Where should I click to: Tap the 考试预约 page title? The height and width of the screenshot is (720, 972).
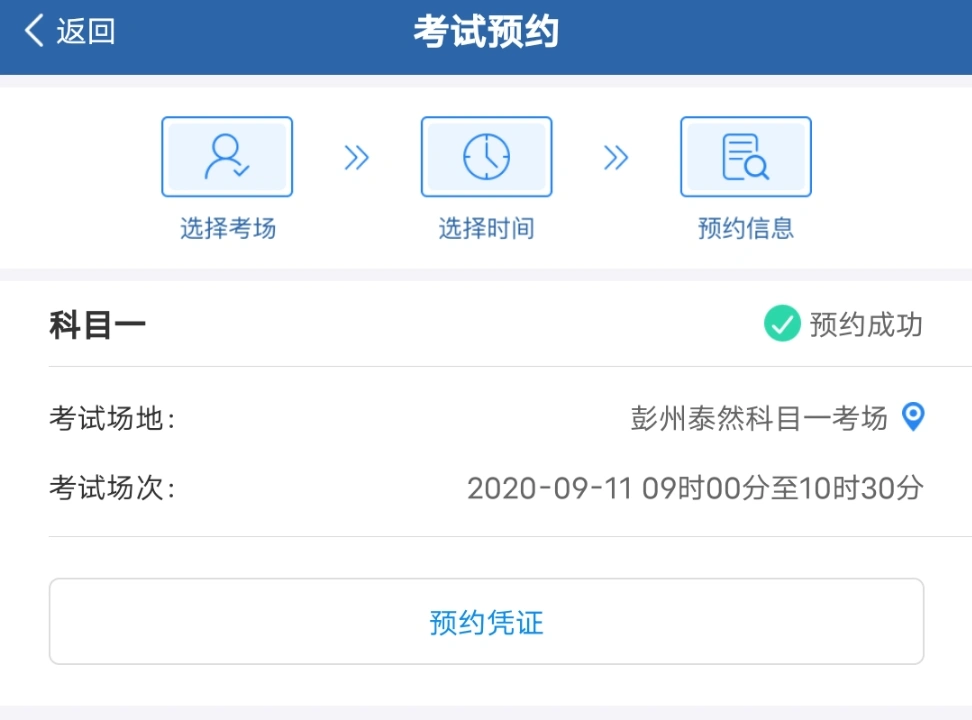tap(487, 32)
